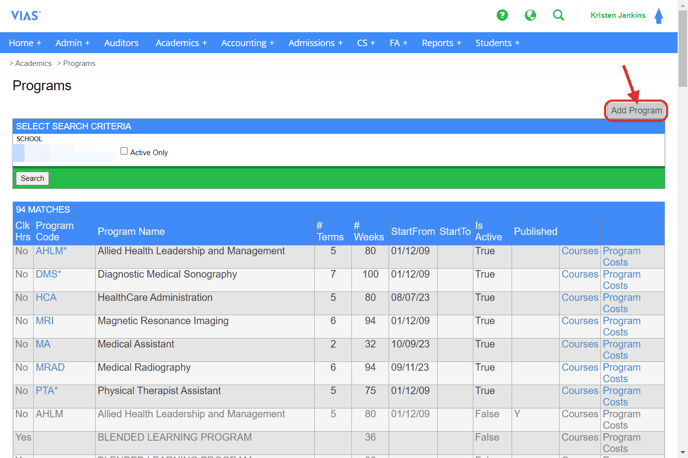Click the globe language icon
Screen dimensions: 688x458
click(x=530, y=15)
